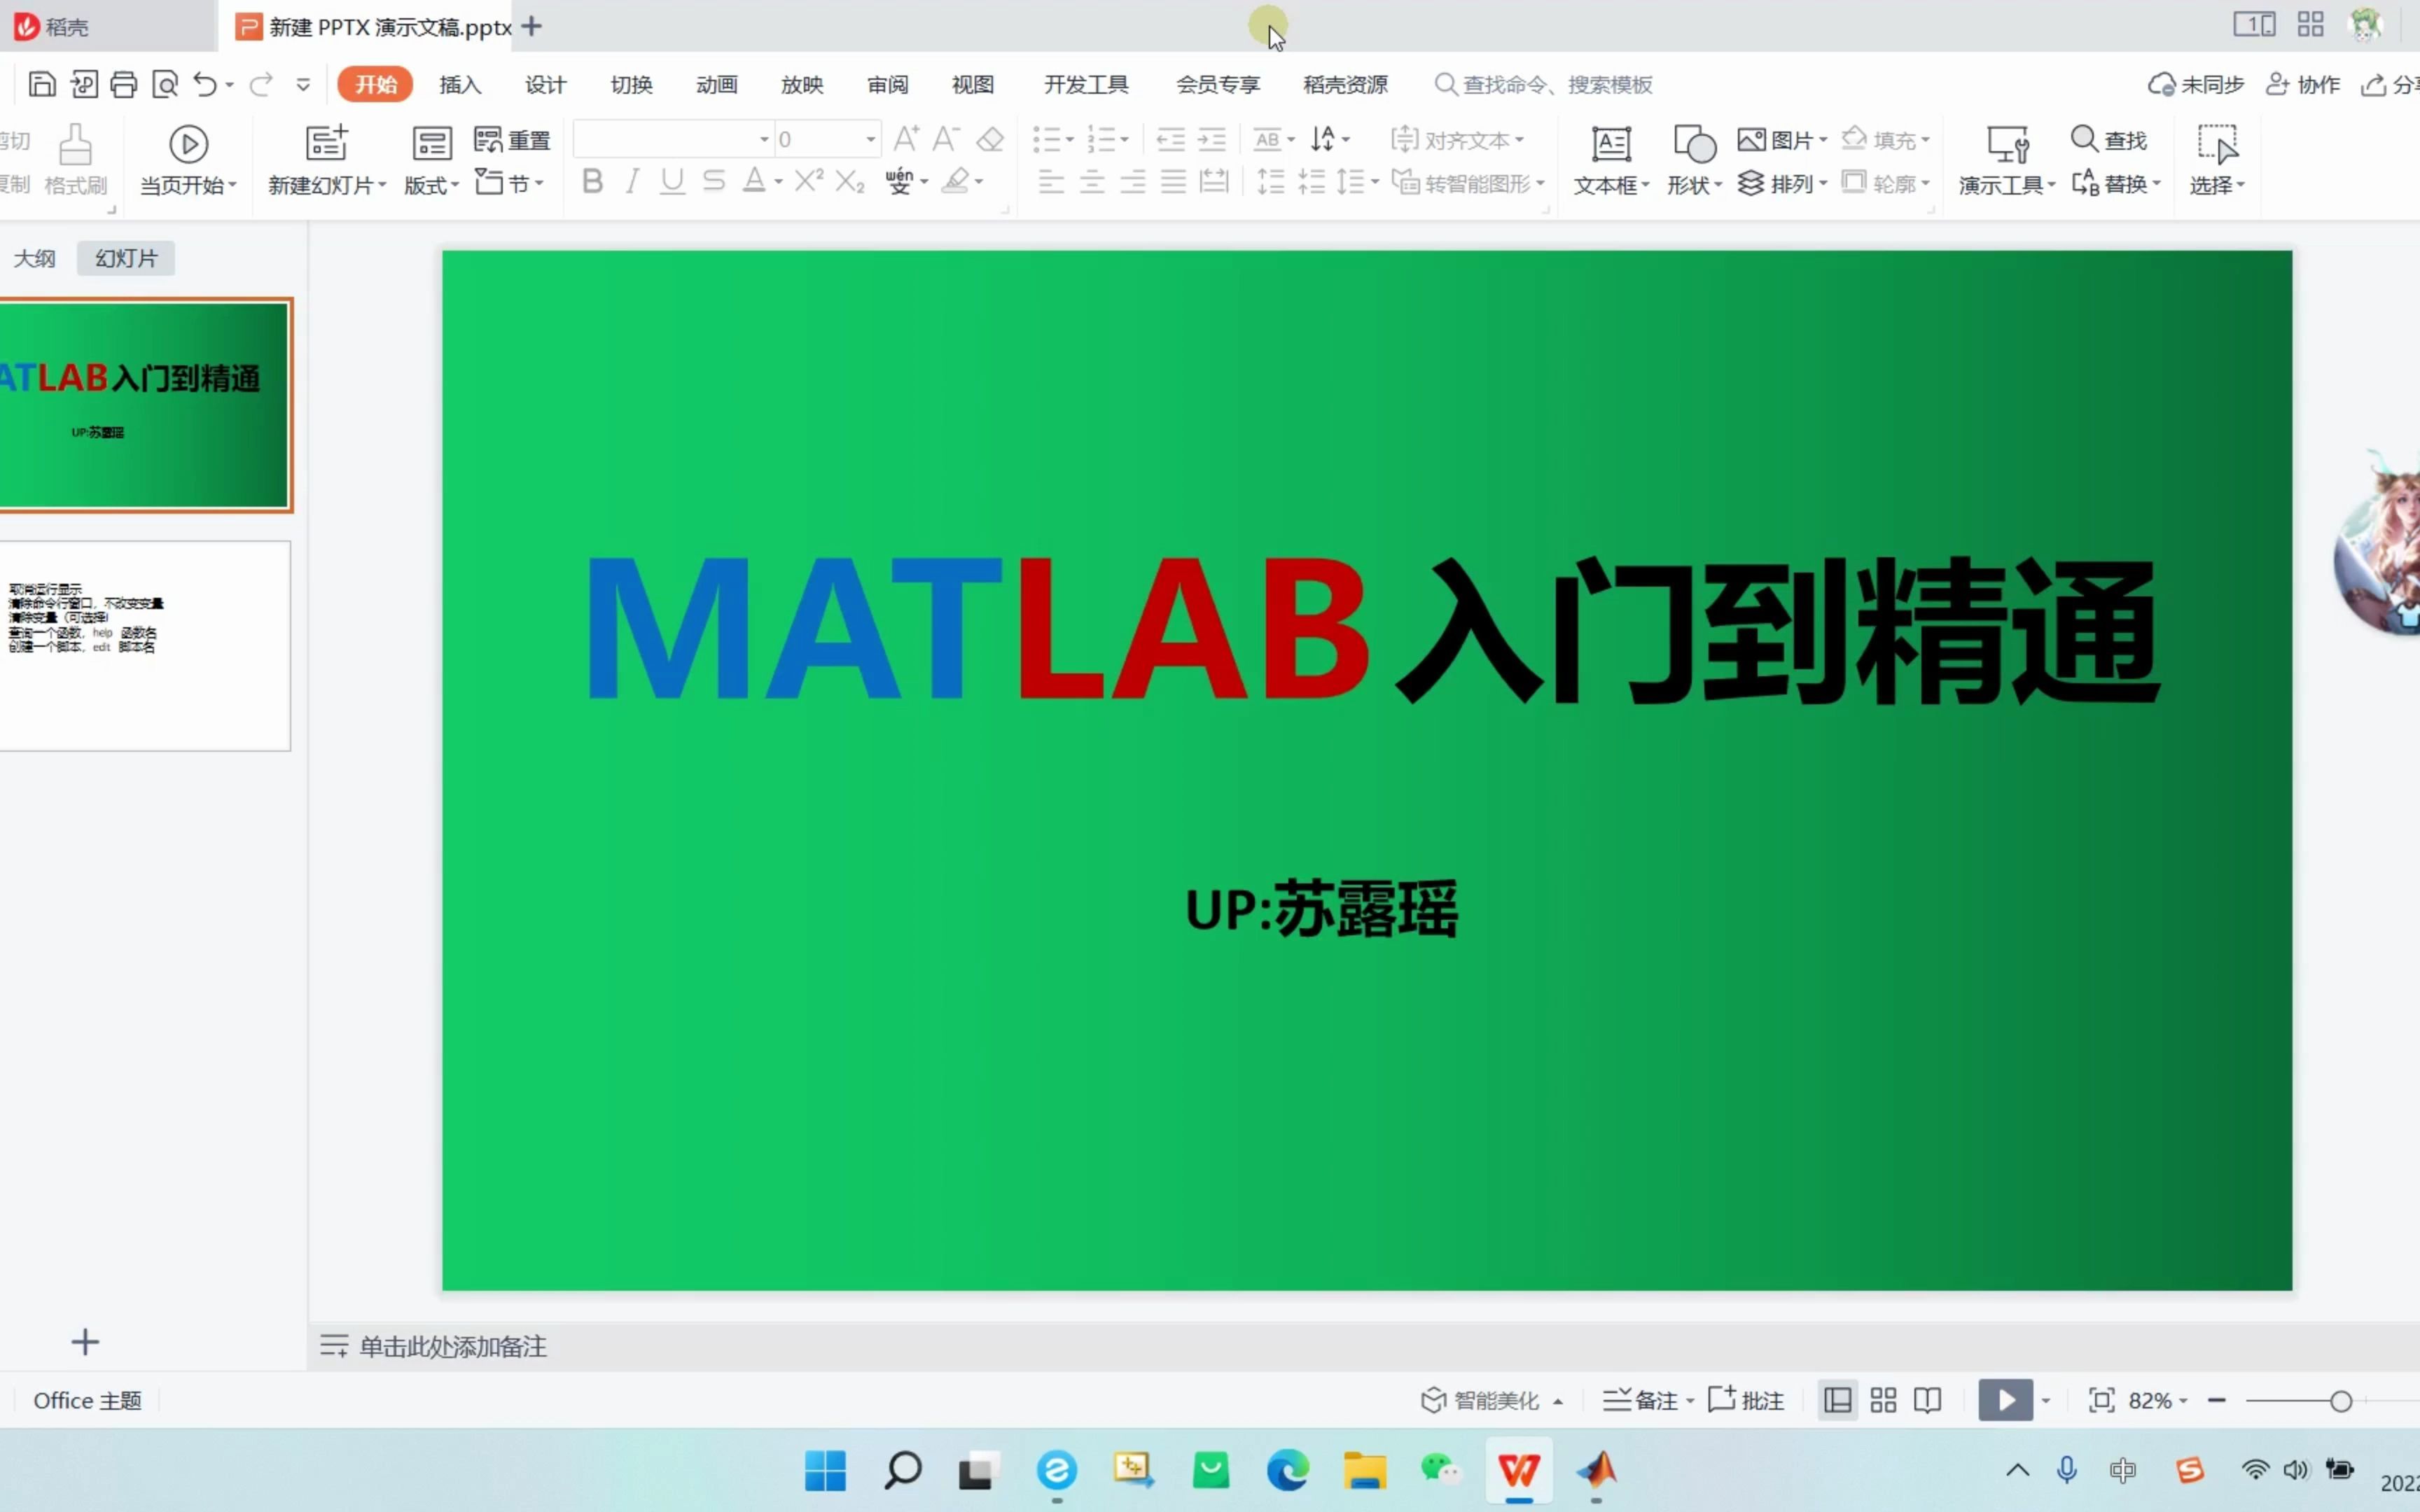Expand the Arrange (排列) dropdown
This screenshot has height=1512, width=2420.
pyautogui.click(x=1782, y=183)
